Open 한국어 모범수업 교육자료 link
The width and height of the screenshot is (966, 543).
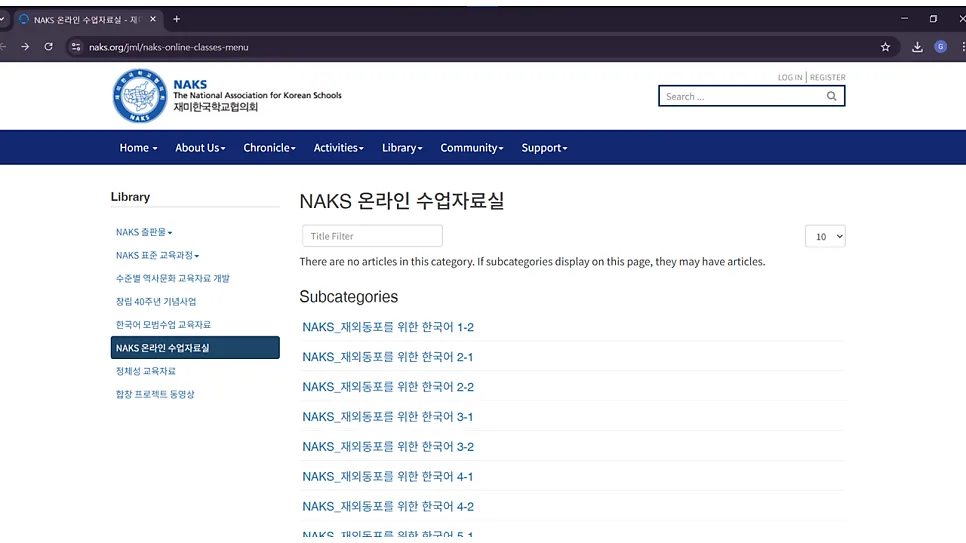pos(163,325)
